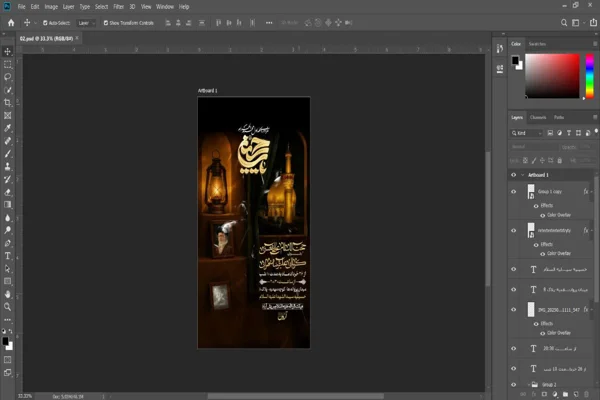Add a layer style via fx icon
The height and width of the screenshot is (400, 600).
(x=534, y=394)
